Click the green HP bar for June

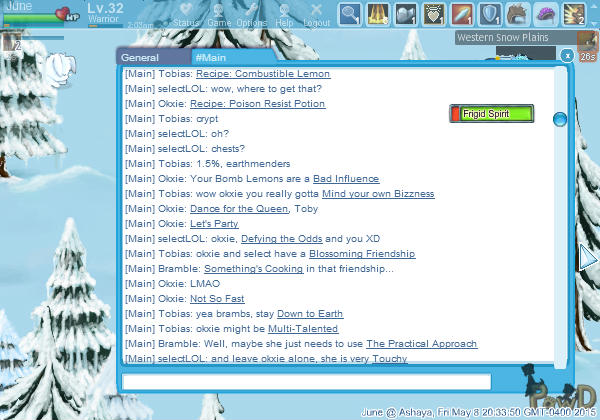click(33, 19)
